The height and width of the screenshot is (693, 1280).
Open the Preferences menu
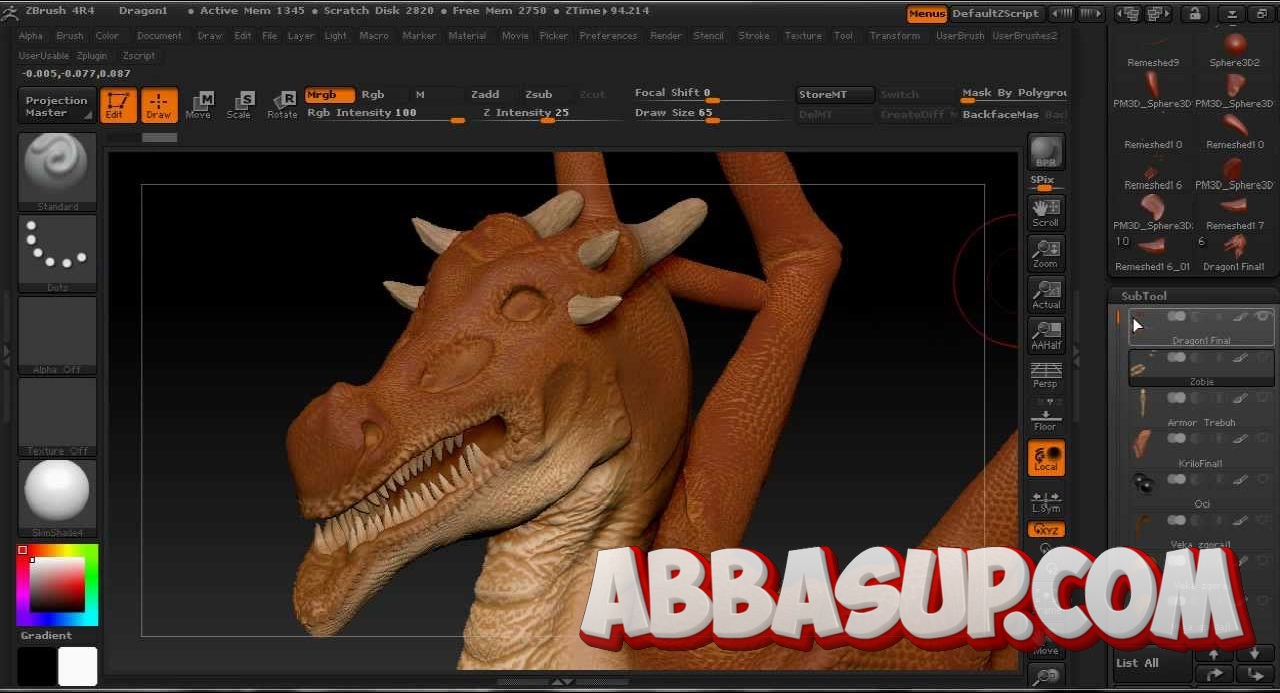pos(608,36)
